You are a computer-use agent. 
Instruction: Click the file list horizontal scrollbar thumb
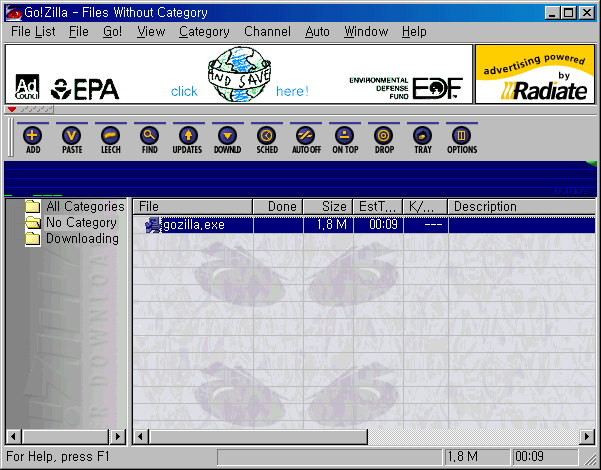point(258,436)
